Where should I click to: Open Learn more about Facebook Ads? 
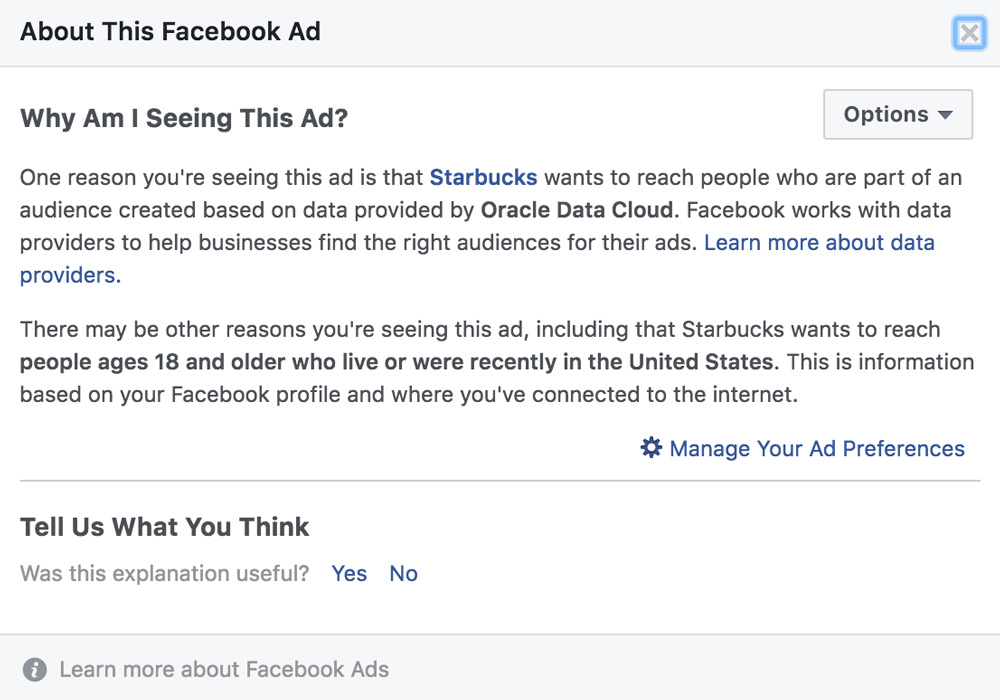coord(224,669)
